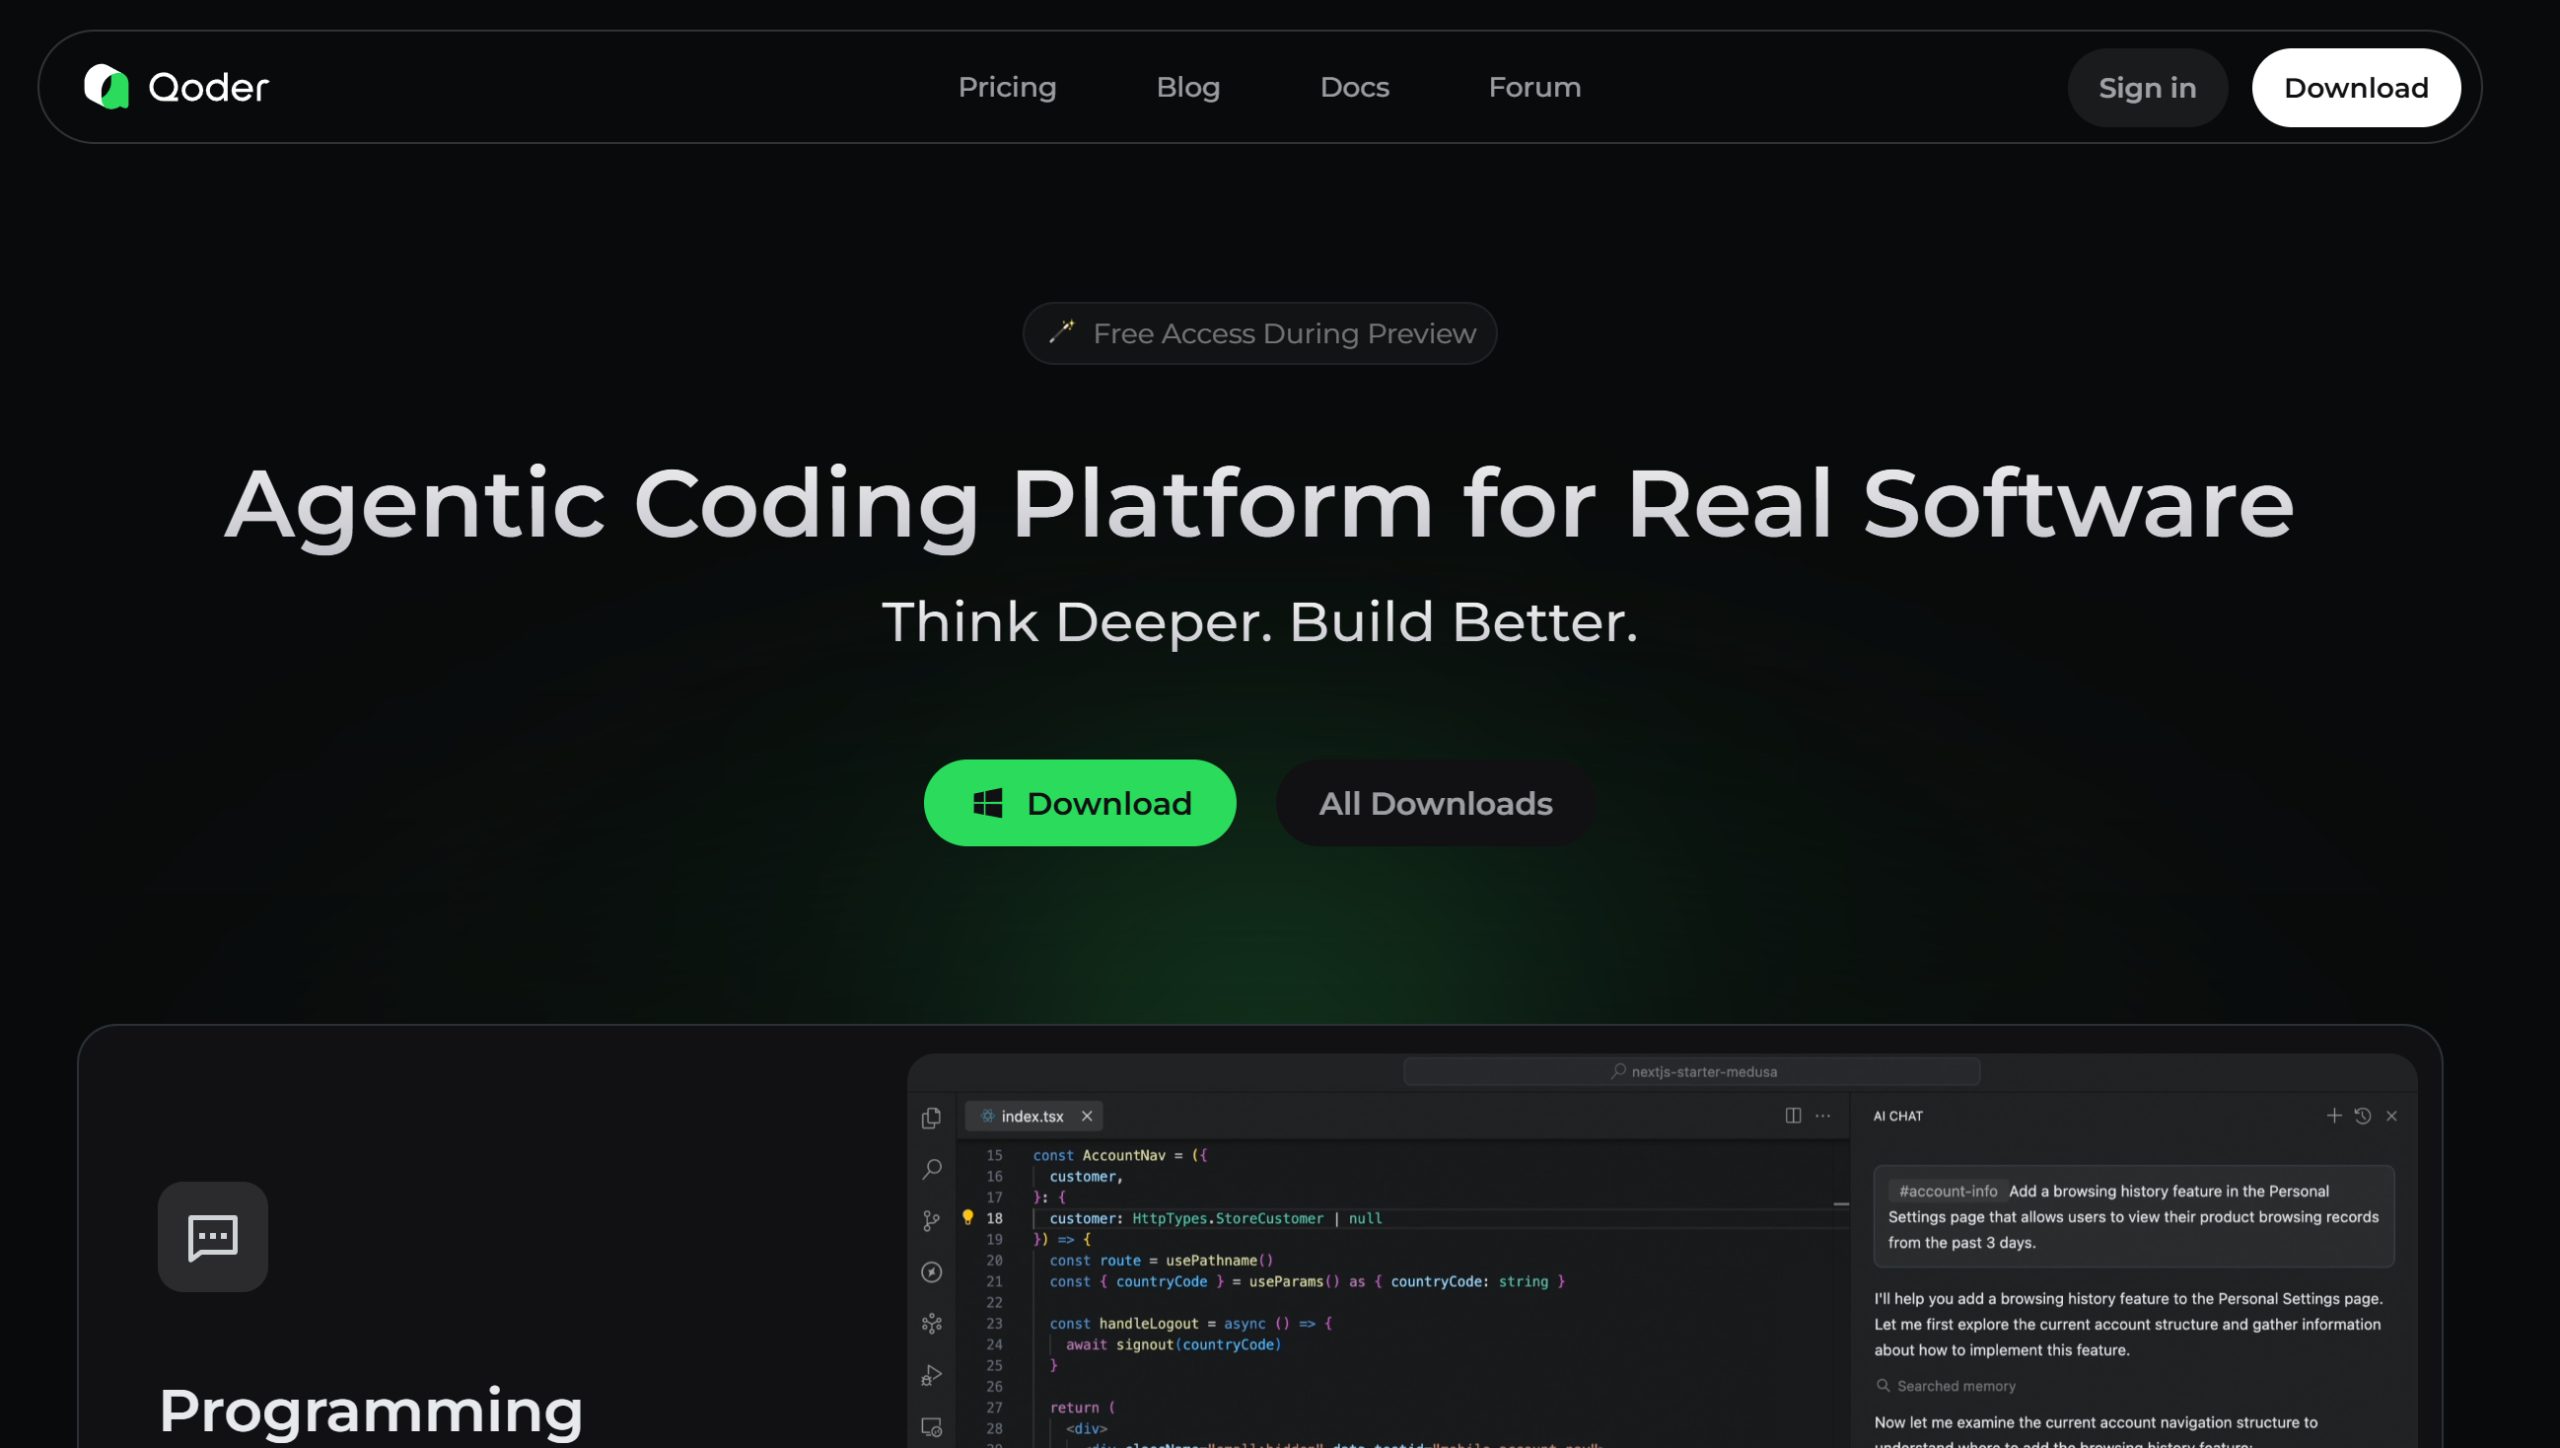The width and height of the screenshot is (2560, 1448).
Task: Click the Qoder logo icon
Action: (x=107, y=87)
